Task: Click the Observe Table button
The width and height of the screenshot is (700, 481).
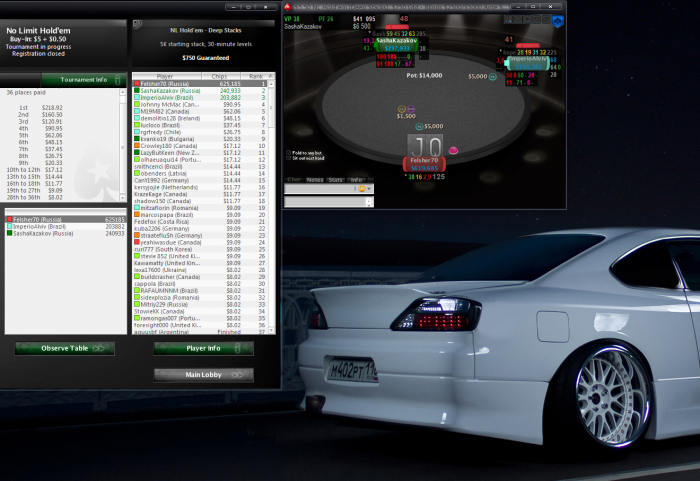Action: (65, 348)
